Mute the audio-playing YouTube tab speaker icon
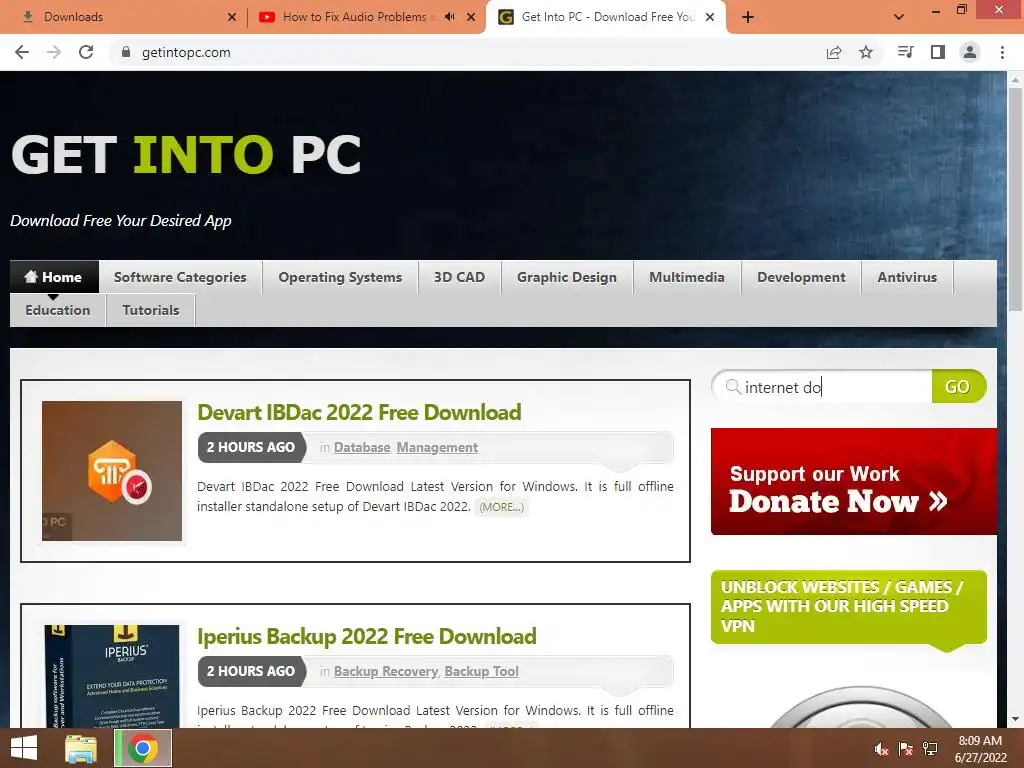Screen dimensions: 1024x768 point(449,17)
